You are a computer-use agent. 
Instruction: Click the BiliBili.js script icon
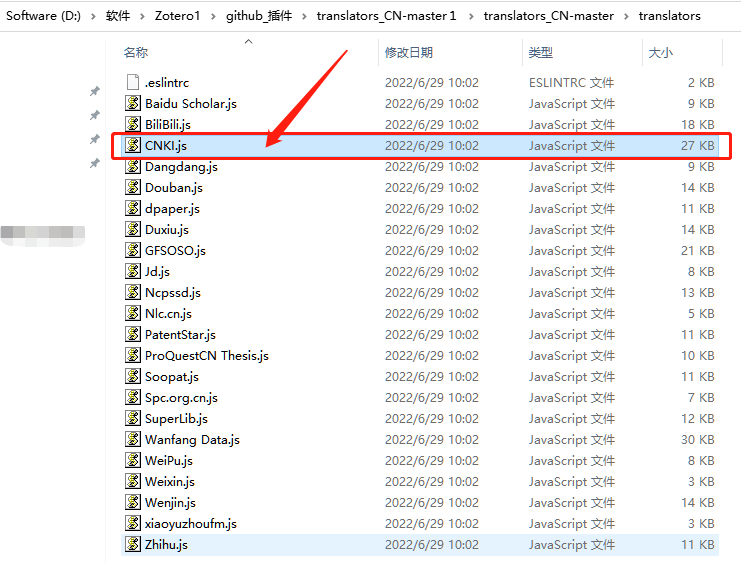tap(133, 124)
